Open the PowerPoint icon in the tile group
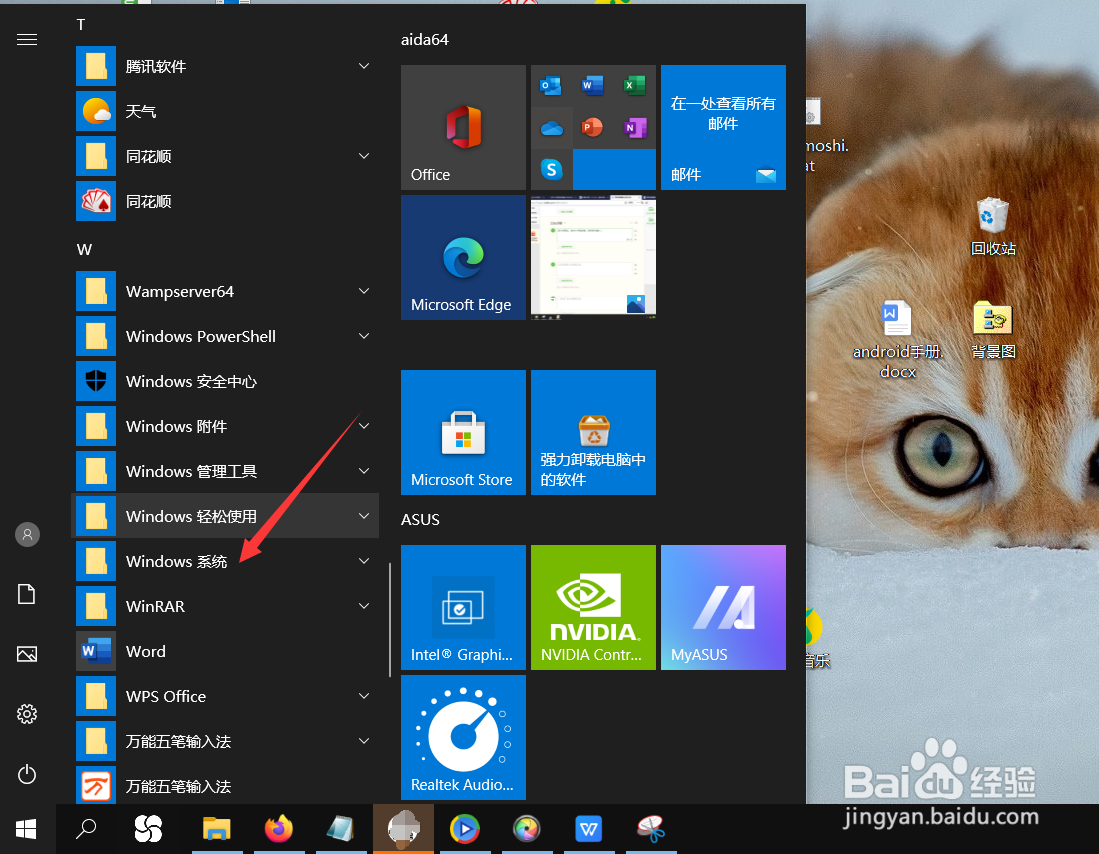Viewport: 1099px width, 854px height. point(592,128)
